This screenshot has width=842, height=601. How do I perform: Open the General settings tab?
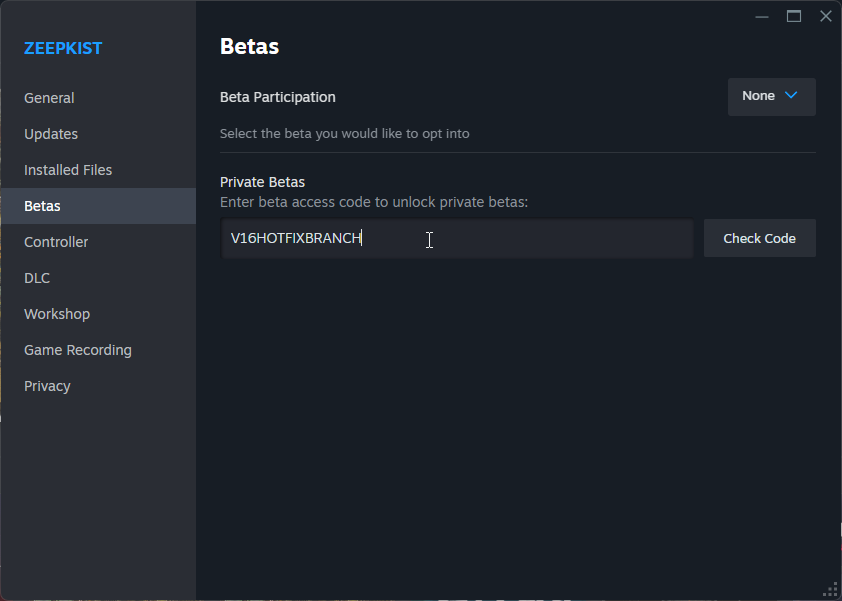pyautogui.click(x=49, y=98)
